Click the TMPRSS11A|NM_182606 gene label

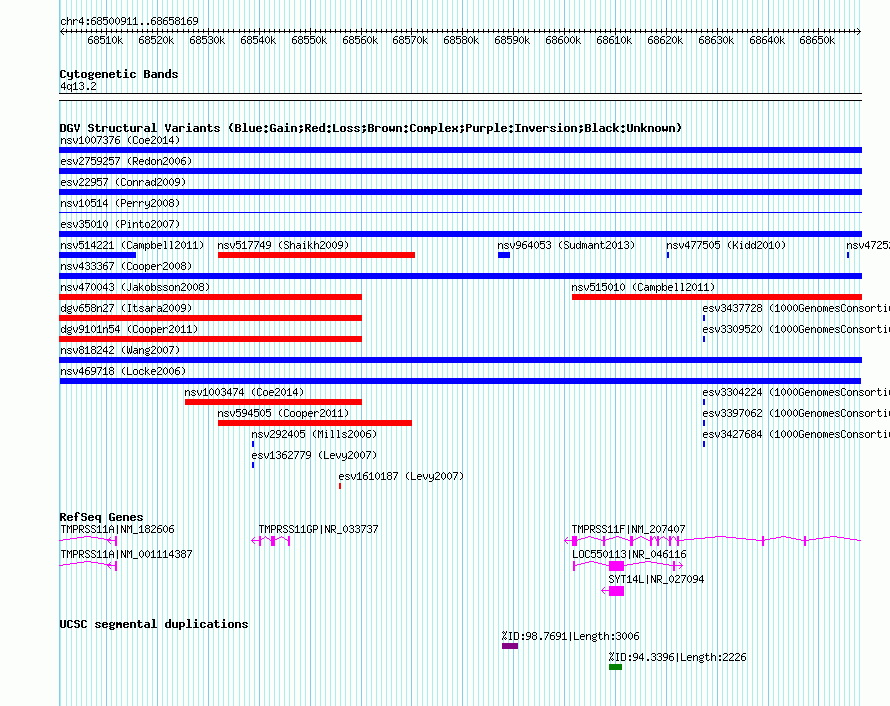tap(117, 530)
